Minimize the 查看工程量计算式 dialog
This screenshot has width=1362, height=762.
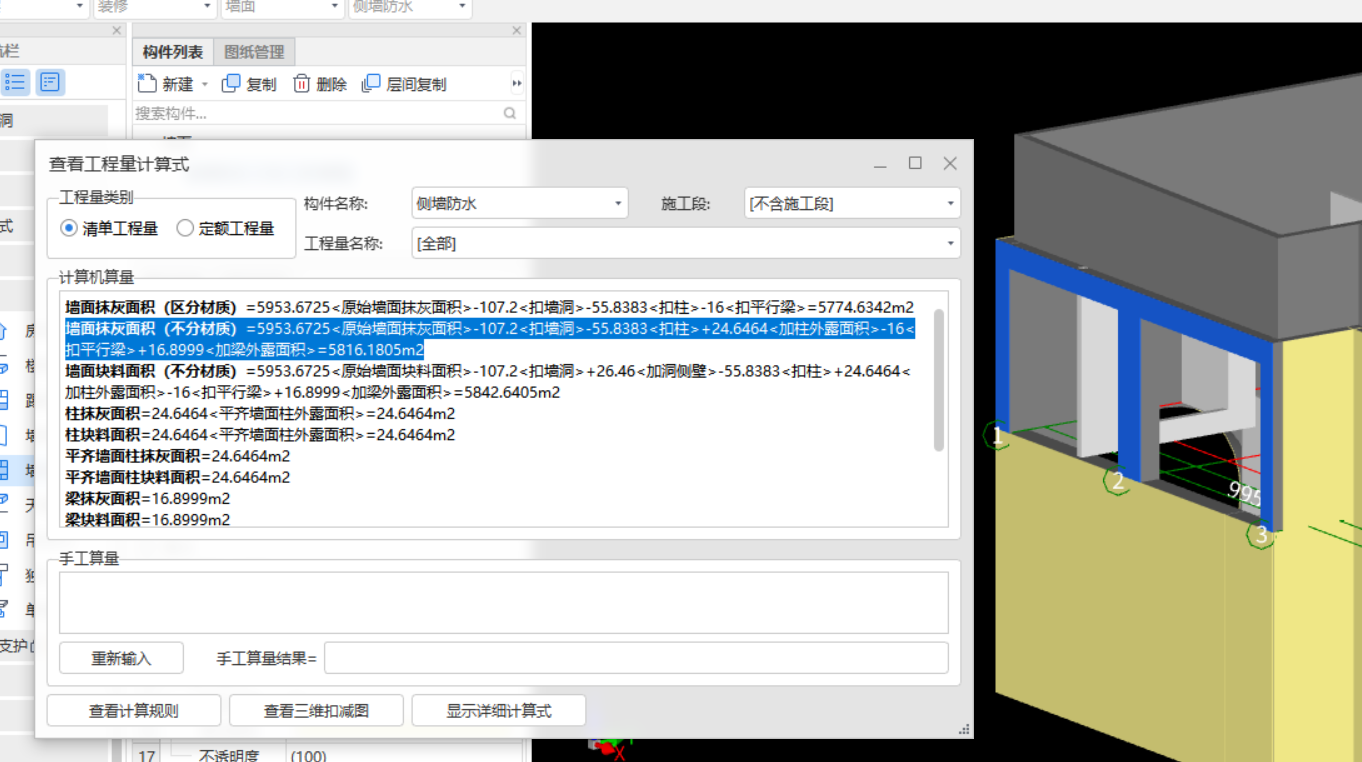(880, 163)
